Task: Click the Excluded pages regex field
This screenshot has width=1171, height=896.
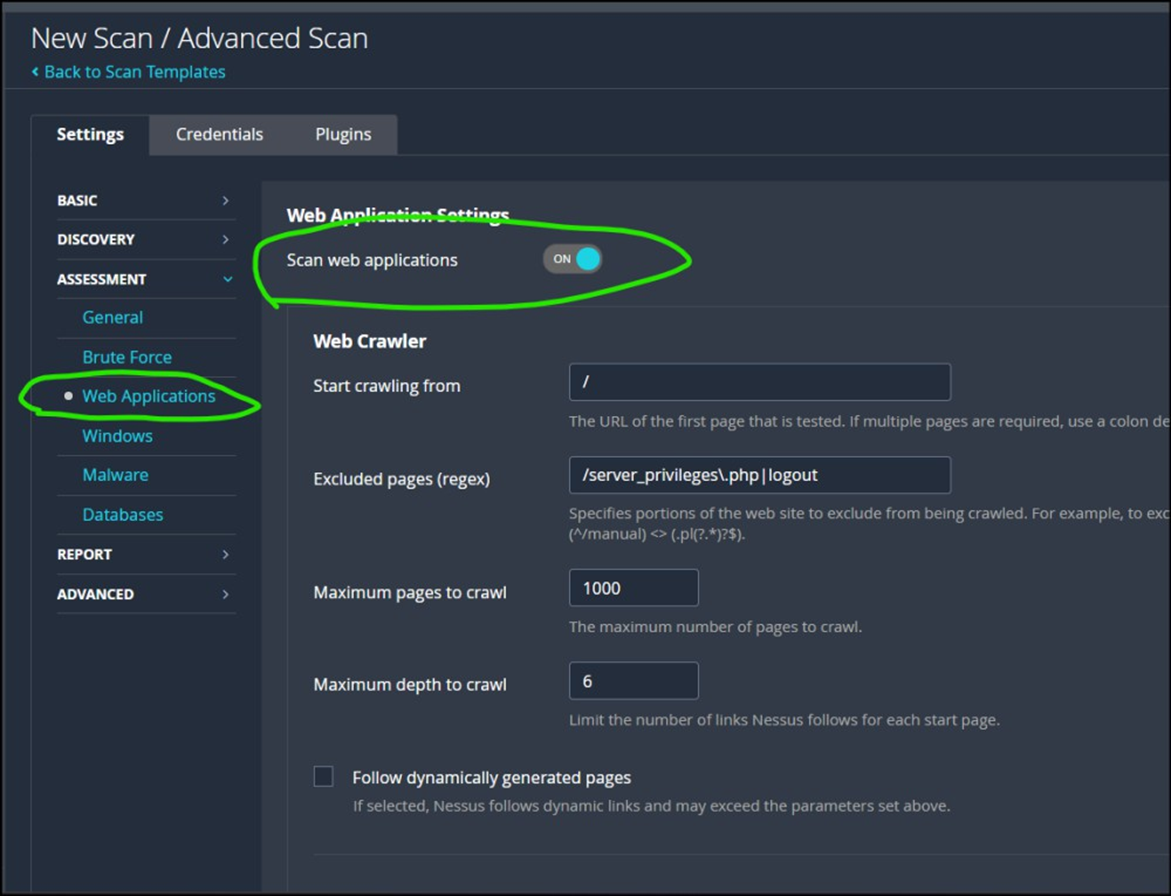Action: (x=760, y=475)
